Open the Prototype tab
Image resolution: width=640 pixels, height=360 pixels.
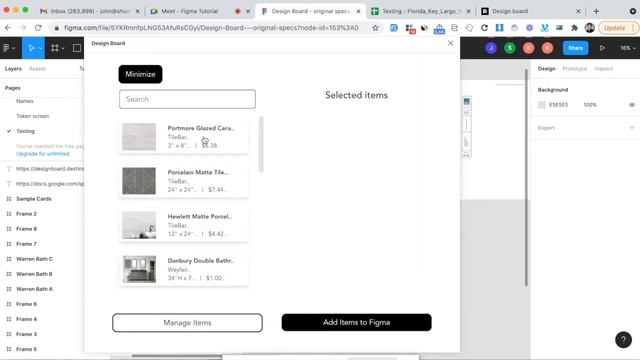[574, 69]
